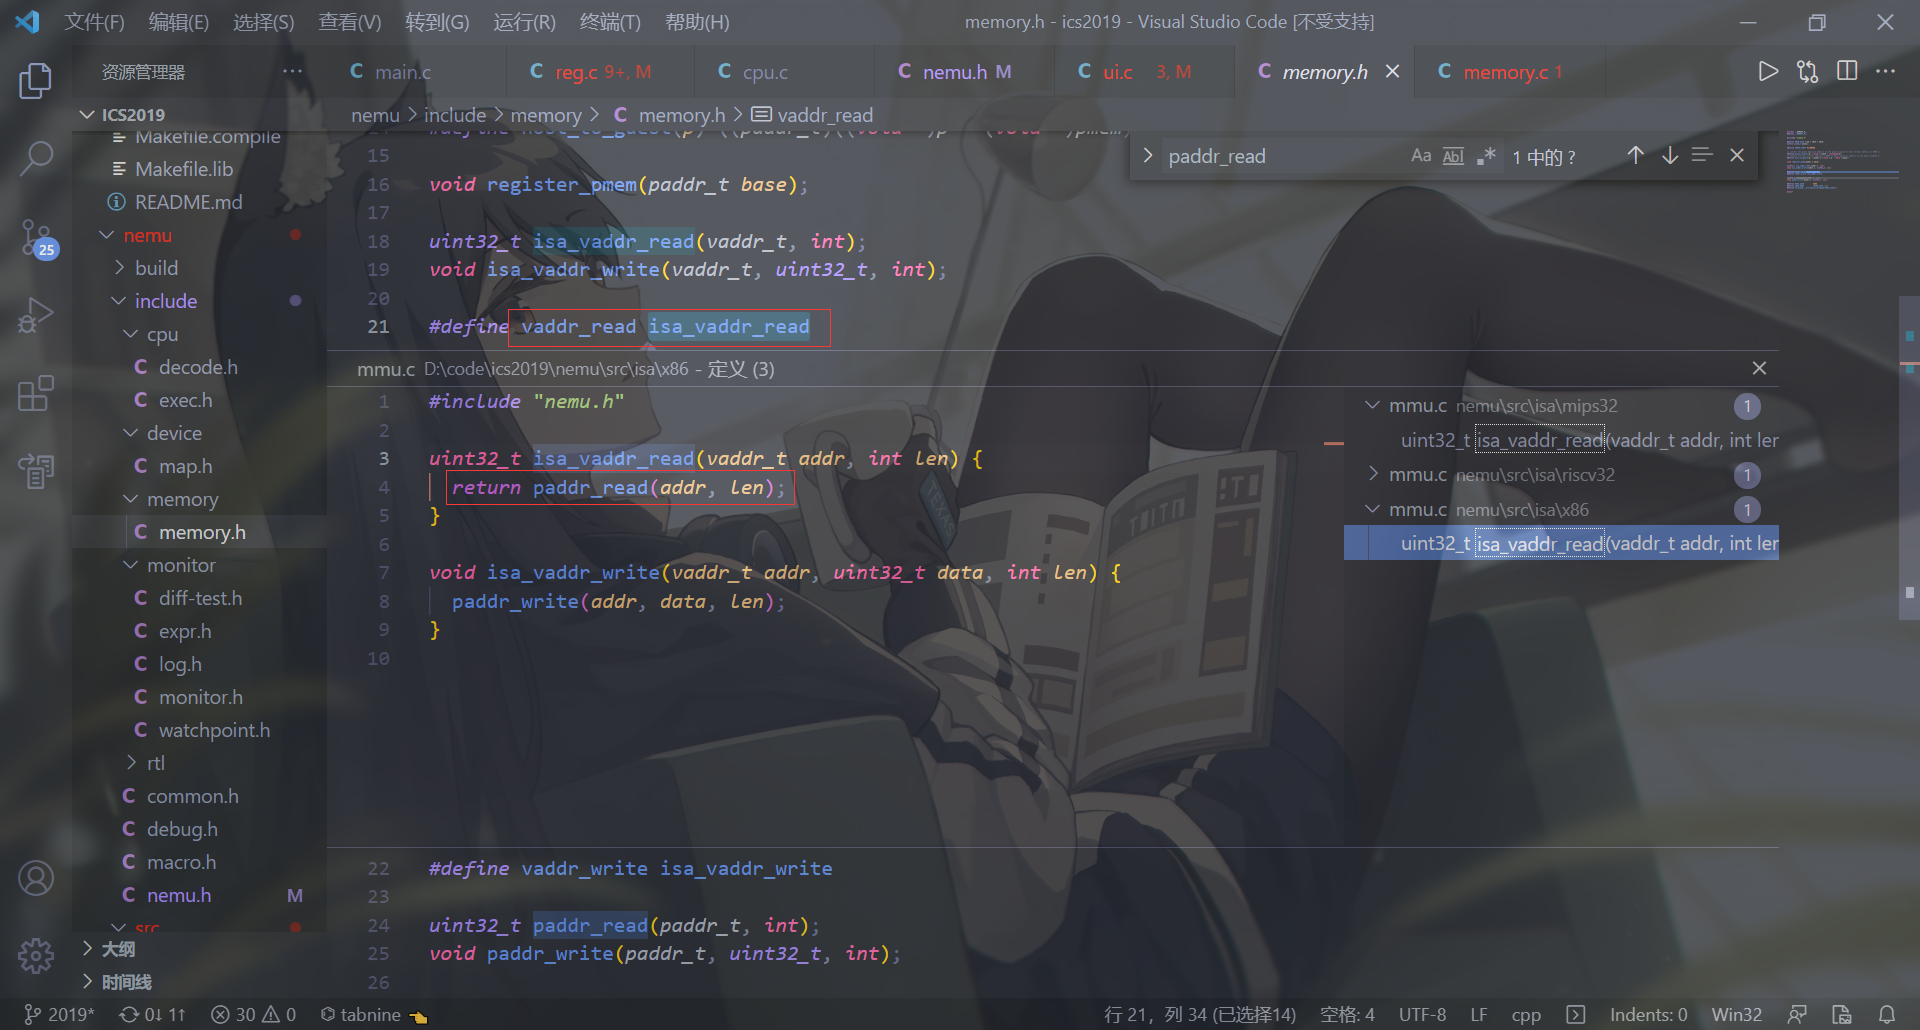Switch to the cpu.c tab
The image size is (1920, 1030).
click(x=766, y=72)
